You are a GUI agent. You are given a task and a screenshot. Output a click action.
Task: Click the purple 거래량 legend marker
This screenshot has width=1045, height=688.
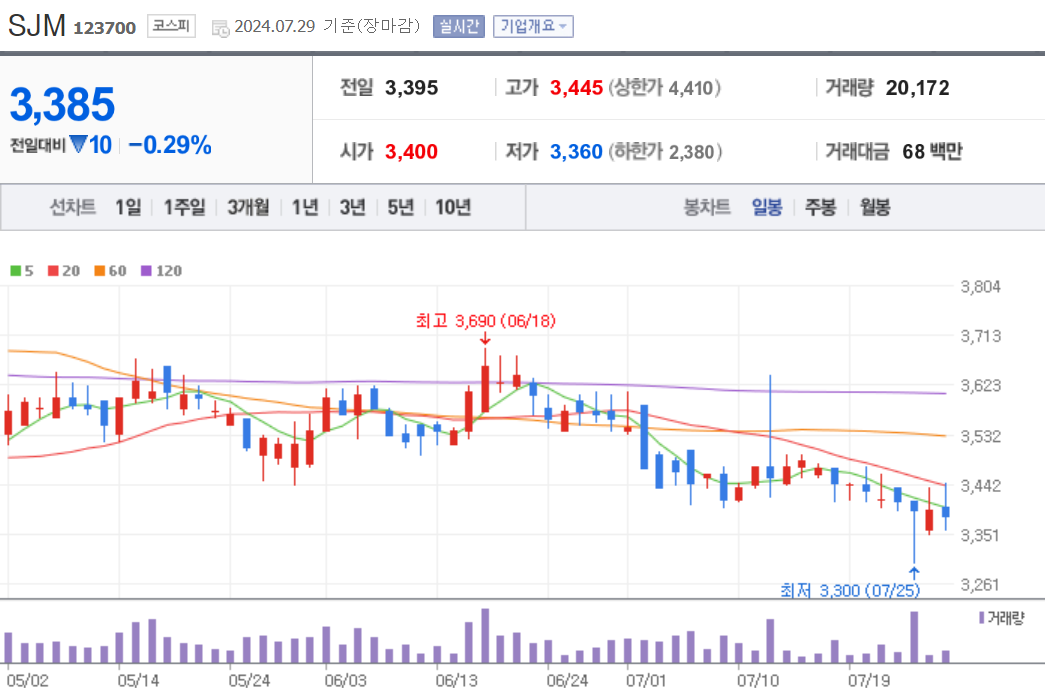point(981,618)
